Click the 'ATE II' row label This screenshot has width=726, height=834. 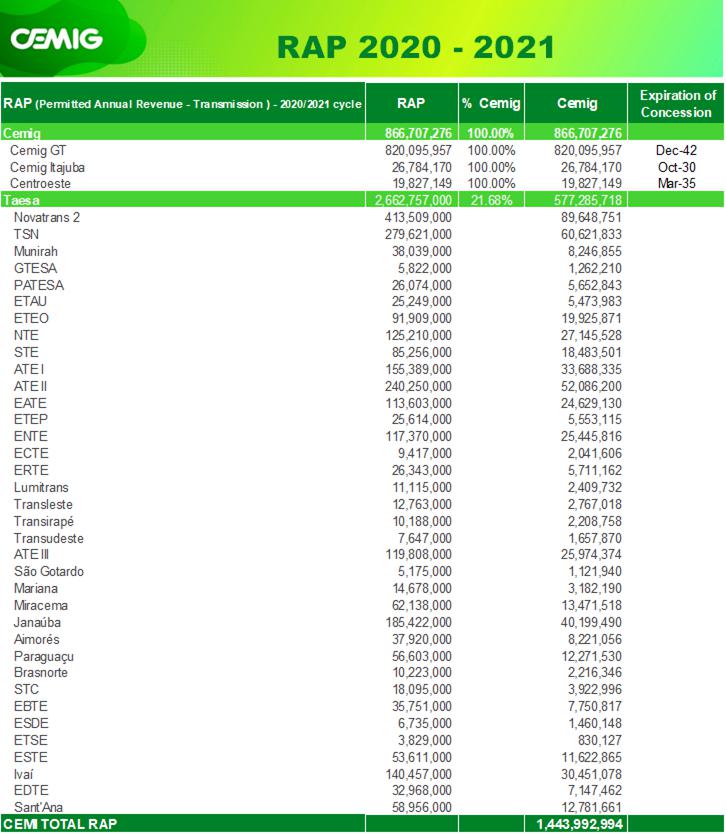(30, 387)
